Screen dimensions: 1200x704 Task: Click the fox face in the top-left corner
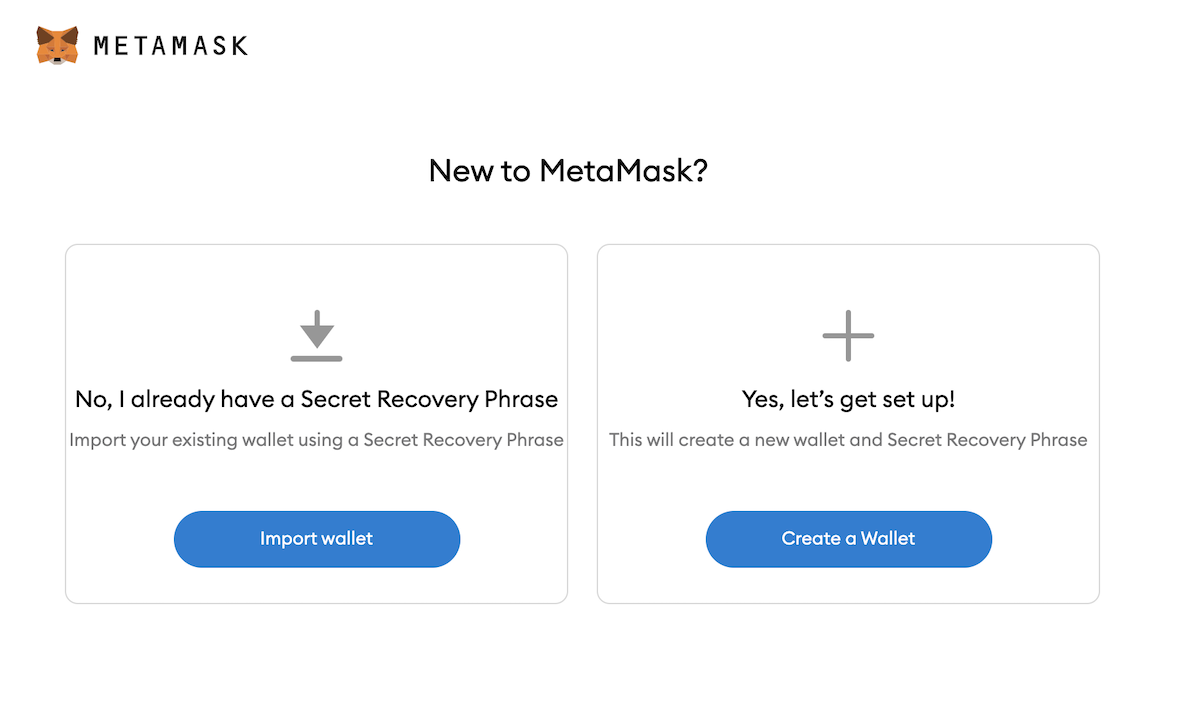pyautogui.click(x=57, y=44)
